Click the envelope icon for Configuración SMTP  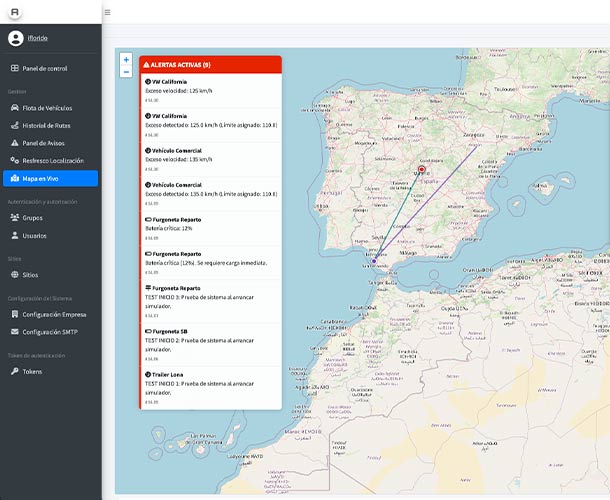[15, 332]
